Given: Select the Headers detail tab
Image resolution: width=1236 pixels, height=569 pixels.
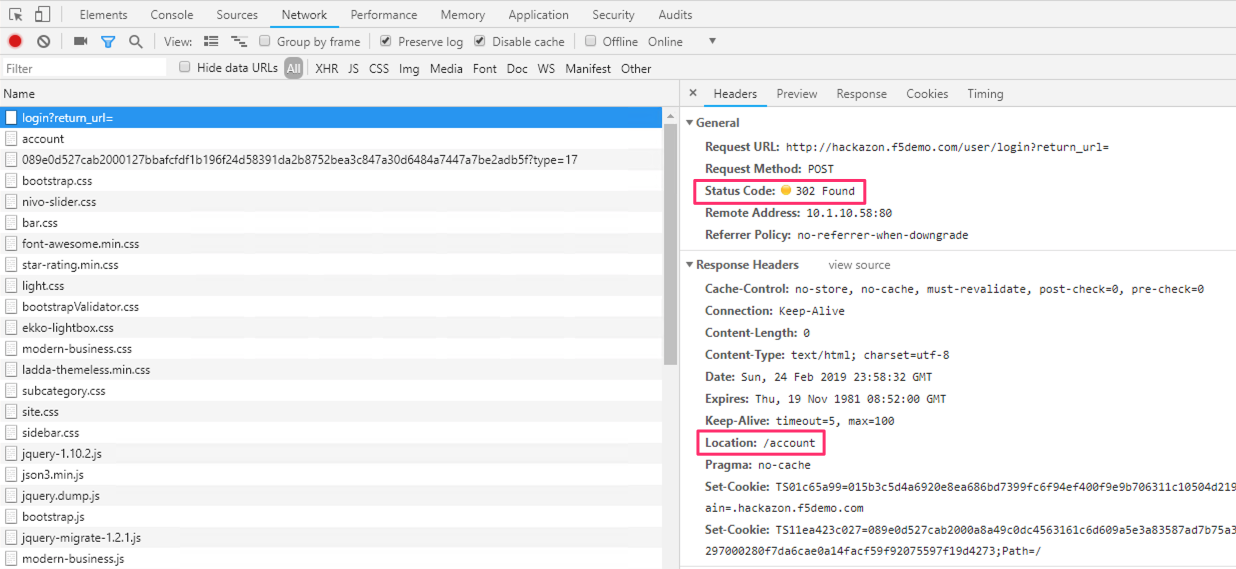Looking at the screenshot, I should [x=735, y=94].
